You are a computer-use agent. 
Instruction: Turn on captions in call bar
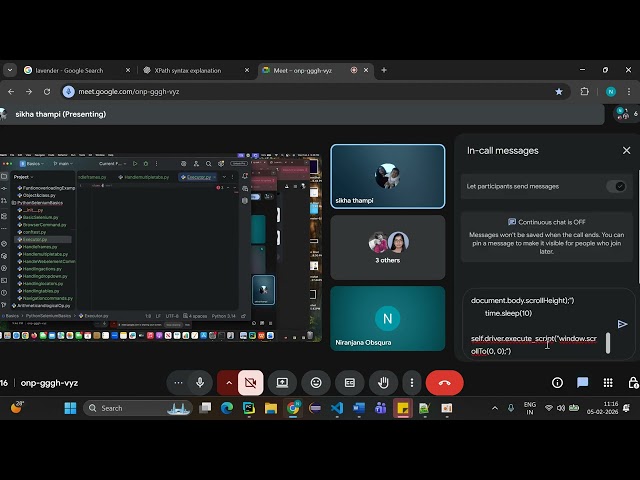tap(350, 382)
